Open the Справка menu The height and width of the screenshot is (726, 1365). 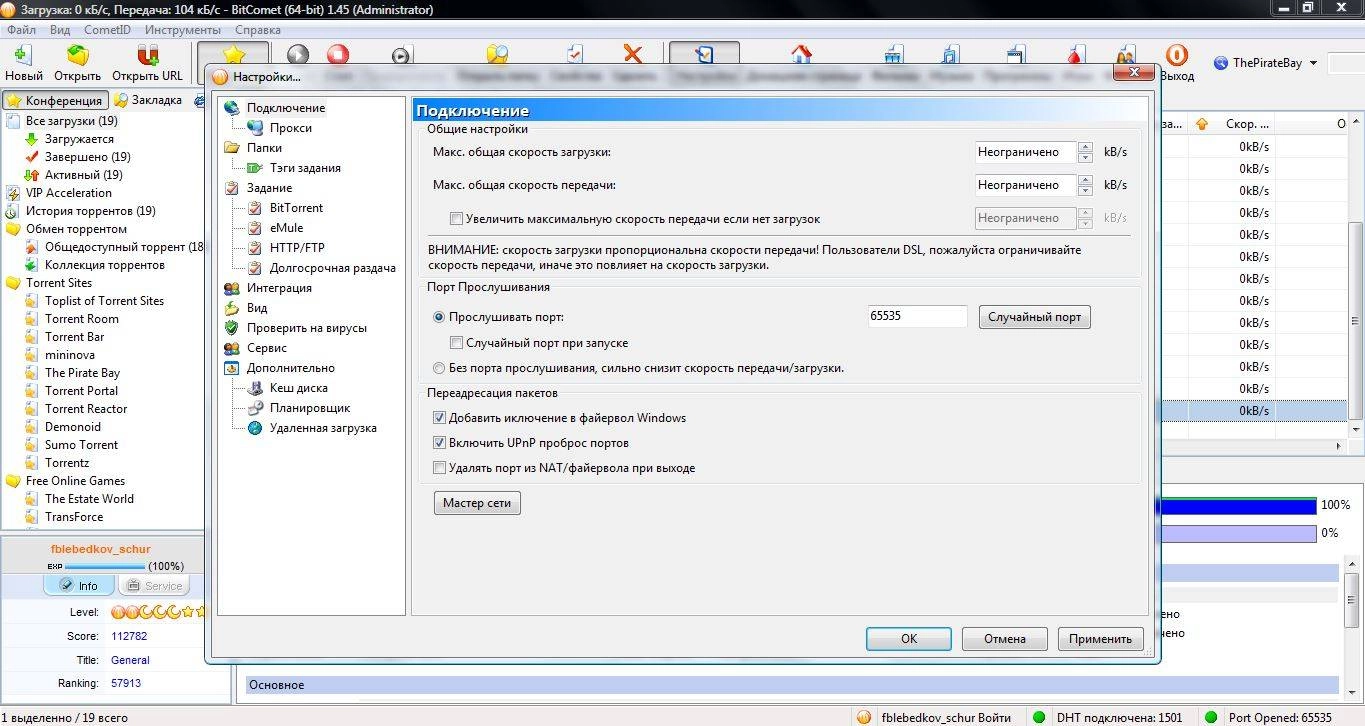(258, 30)
